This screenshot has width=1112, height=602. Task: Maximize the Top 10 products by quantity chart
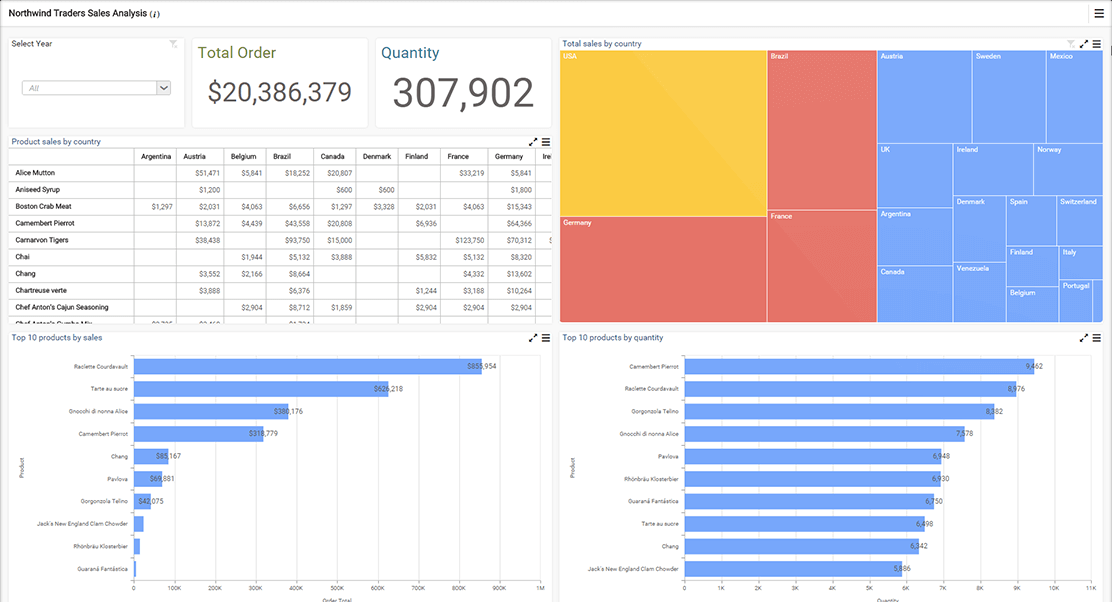click(1084, 337)
